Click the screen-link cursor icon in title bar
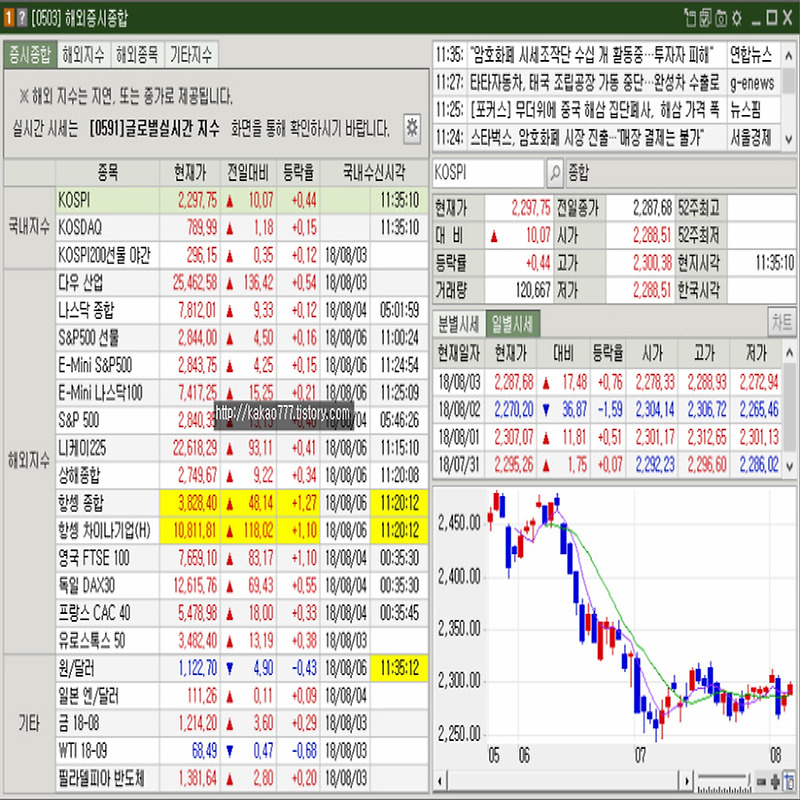This screenshot has height=800, width=800. pos(690,18)
